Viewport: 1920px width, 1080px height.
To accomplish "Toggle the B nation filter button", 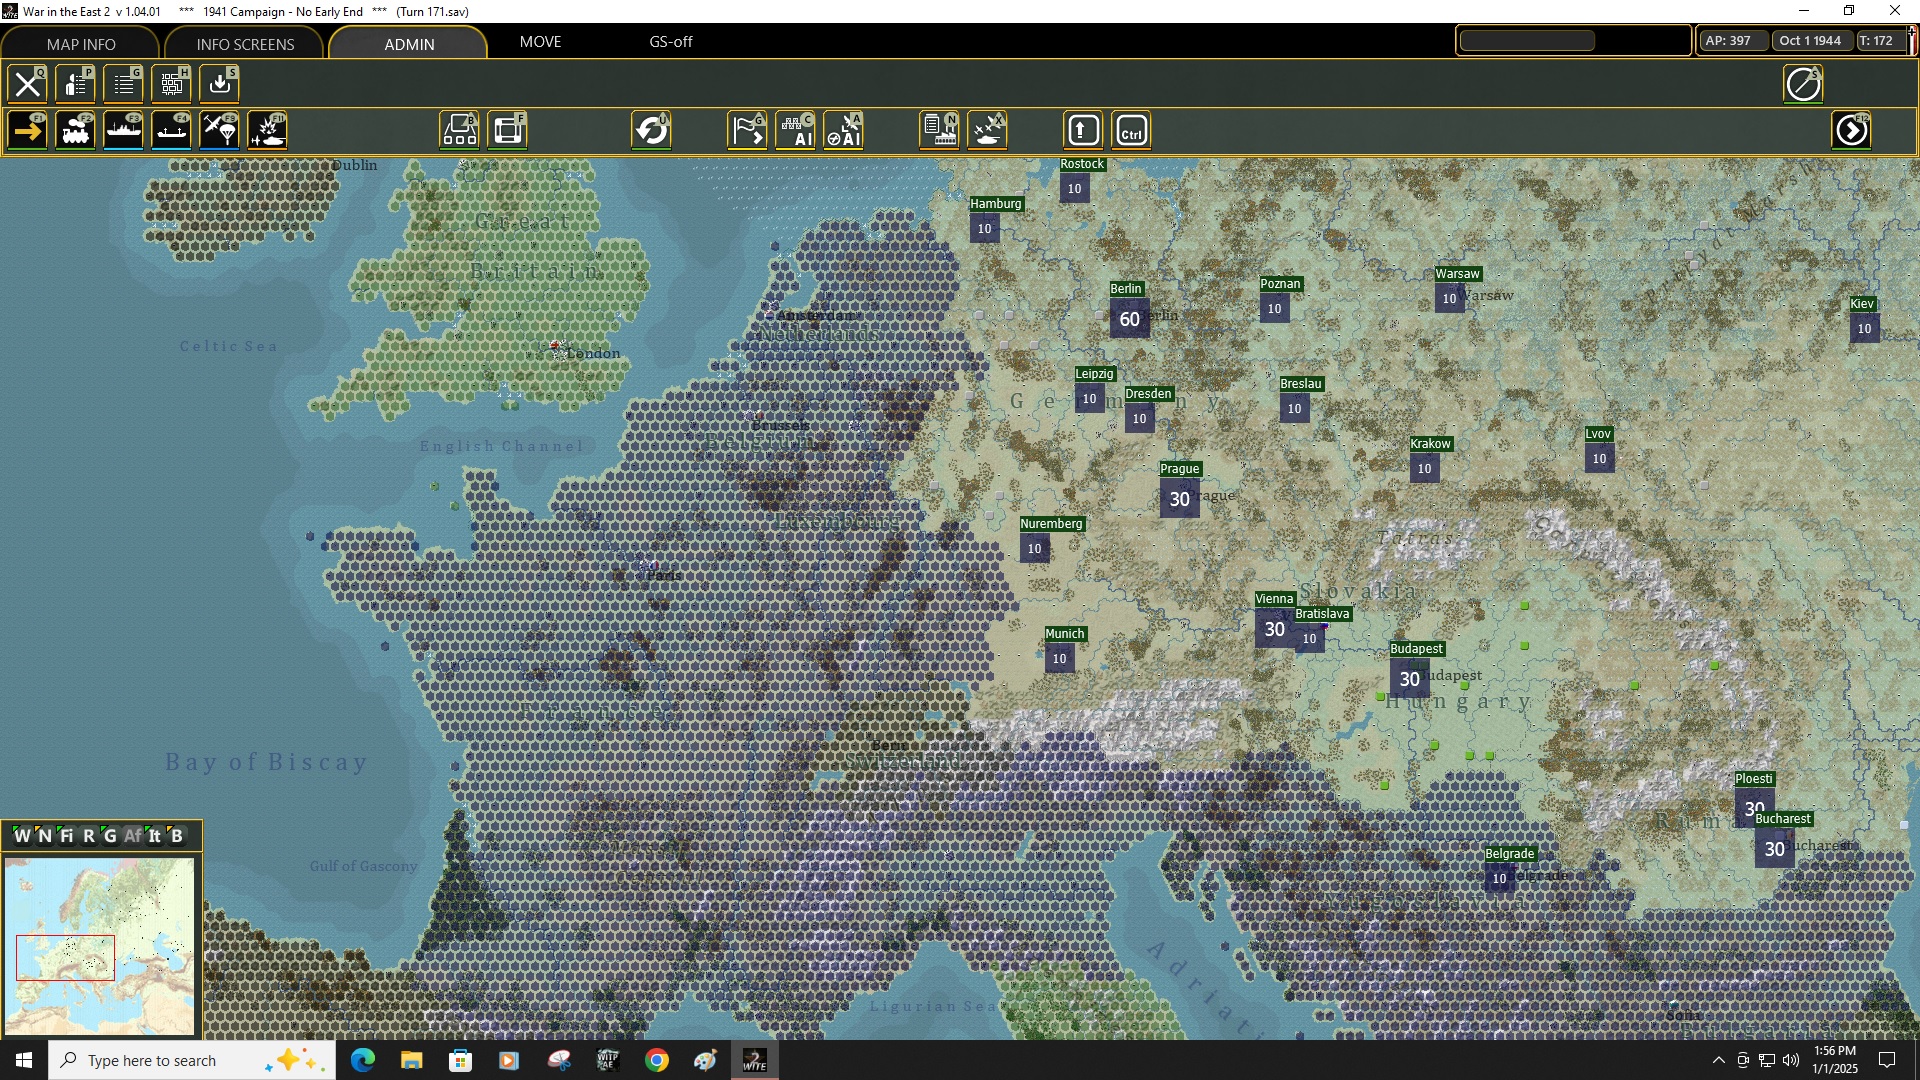I will click(x=177, y=836).
